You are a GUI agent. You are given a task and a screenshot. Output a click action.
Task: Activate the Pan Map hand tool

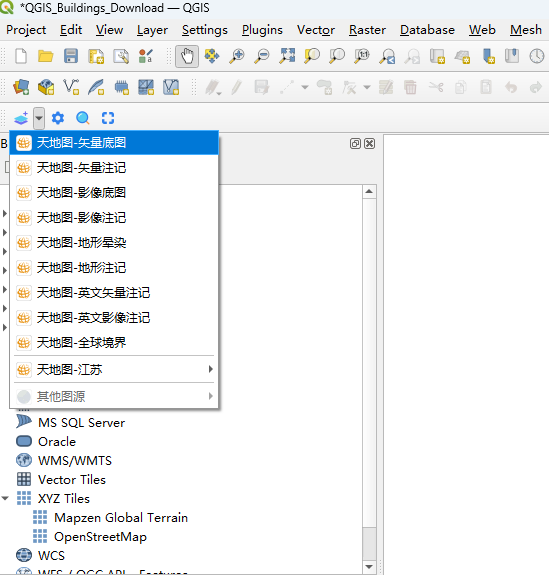[x=187, y=56]
